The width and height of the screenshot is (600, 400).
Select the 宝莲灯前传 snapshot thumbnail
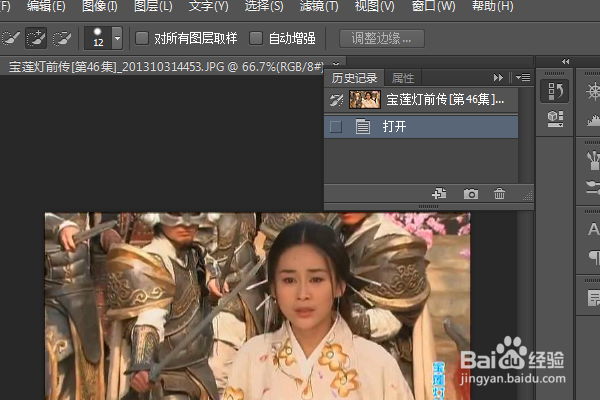coord(365,100)
